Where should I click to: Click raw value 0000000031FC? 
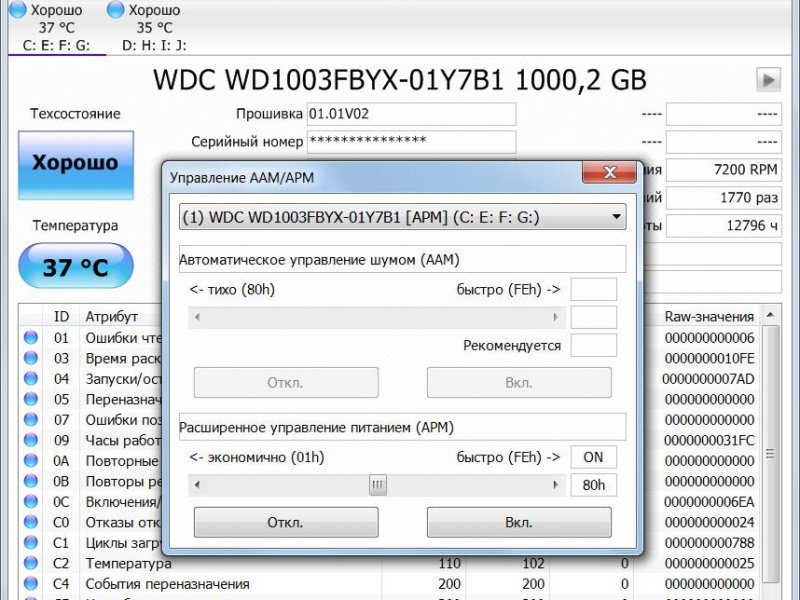[x=709, y=440]
